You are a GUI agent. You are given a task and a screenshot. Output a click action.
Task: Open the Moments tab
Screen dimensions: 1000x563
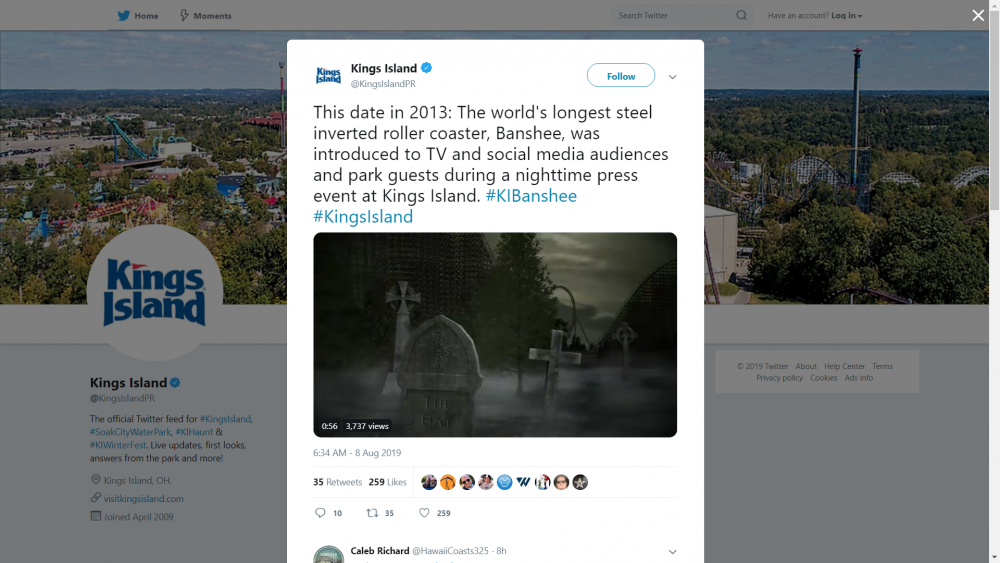click(205, 15)
